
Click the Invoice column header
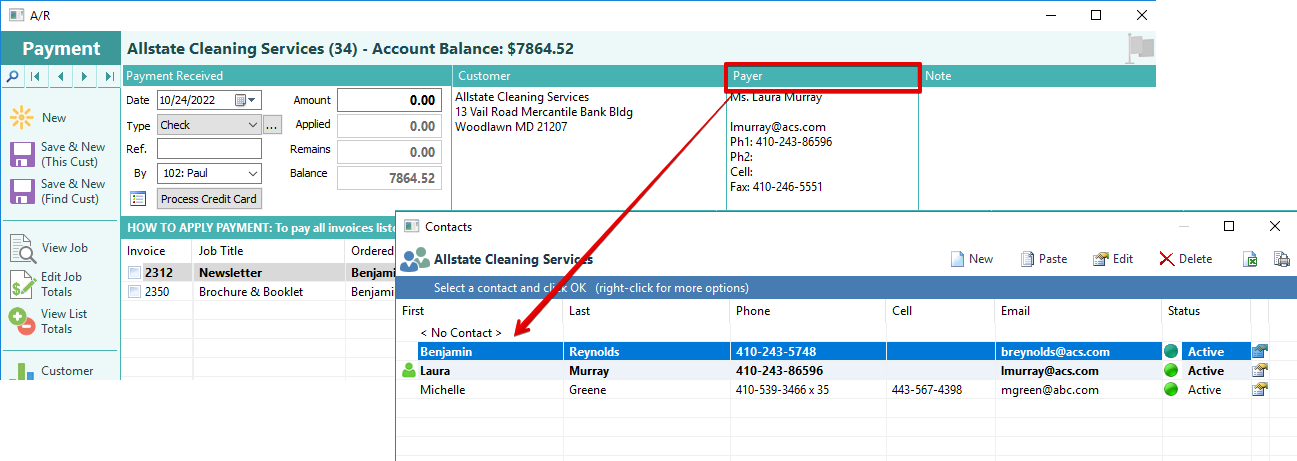[156, 251]
